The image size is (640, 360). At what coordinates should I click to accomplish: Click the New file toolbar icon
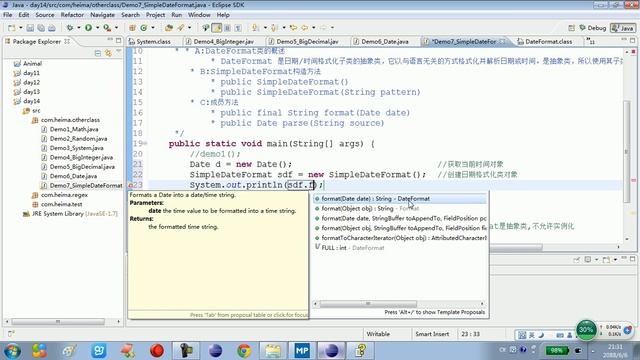(x=12, y=28)
